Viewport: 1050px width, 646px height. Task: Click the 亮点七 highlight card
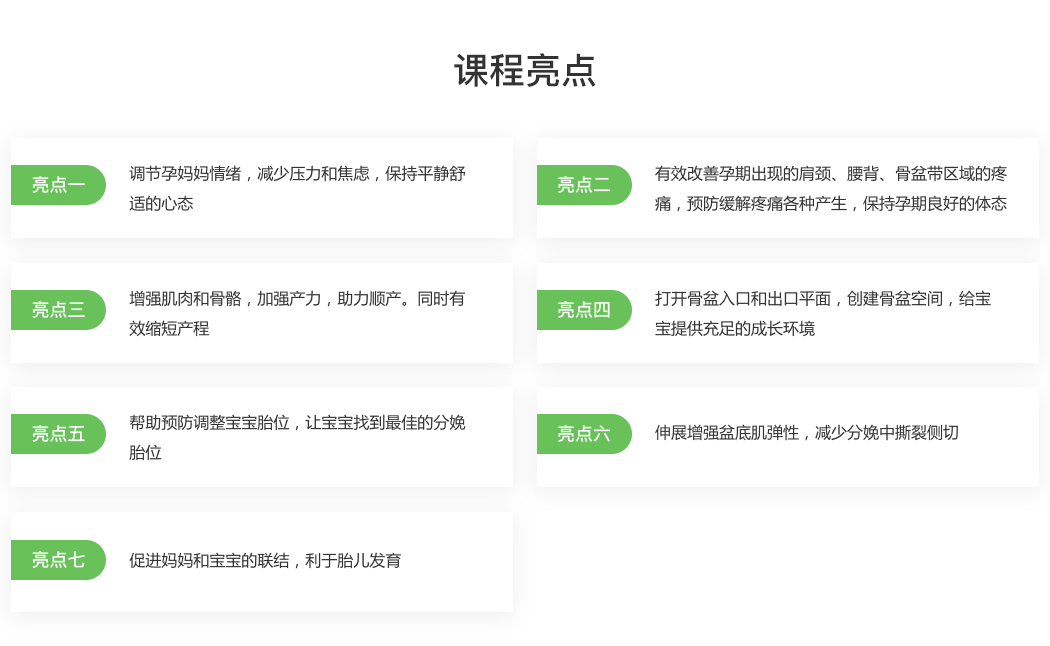262,561
